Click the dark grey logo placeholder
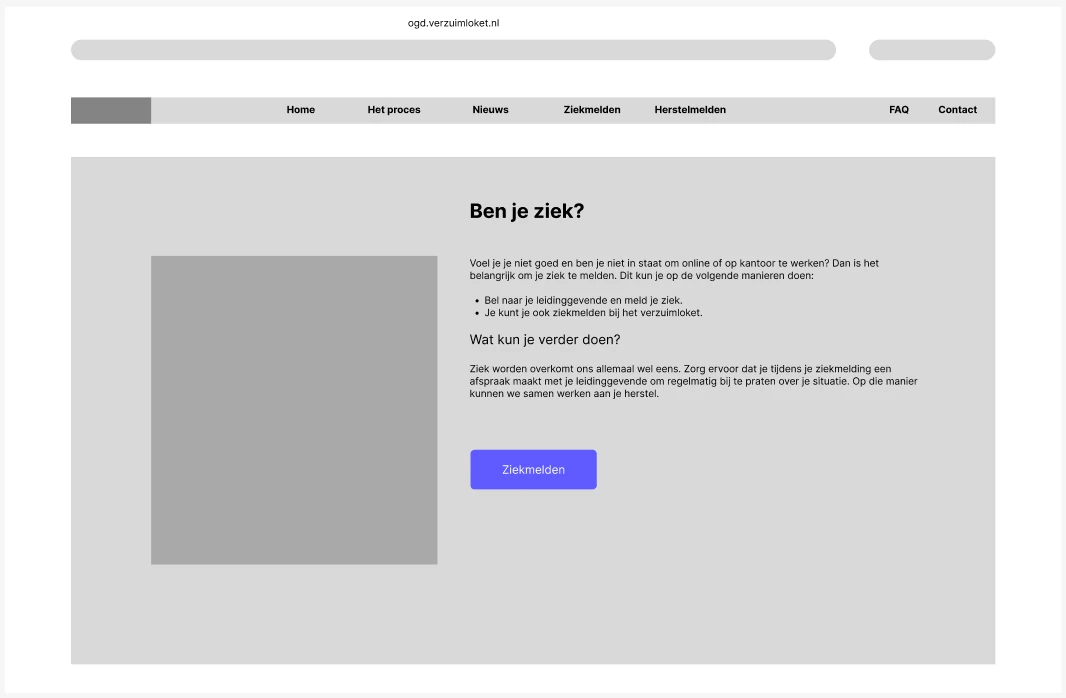Image resolution: width=1066 pixels, height=698 pixels. [x=111, y=110]
